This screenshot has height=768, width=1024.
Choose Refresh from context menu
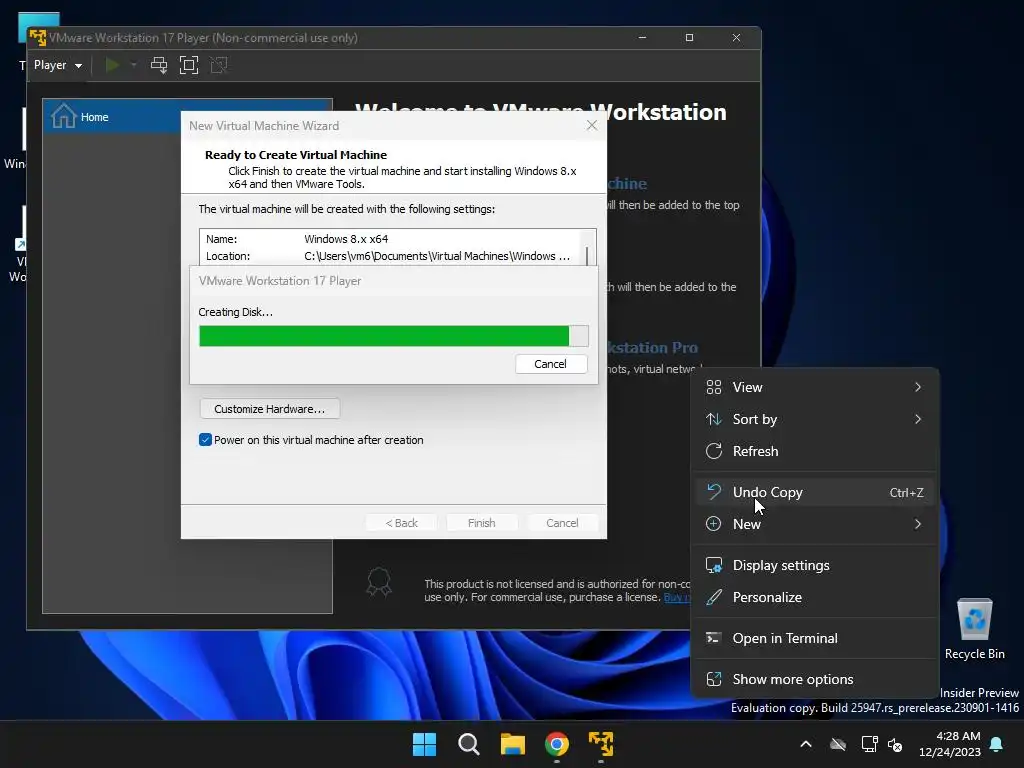point(814,451)
